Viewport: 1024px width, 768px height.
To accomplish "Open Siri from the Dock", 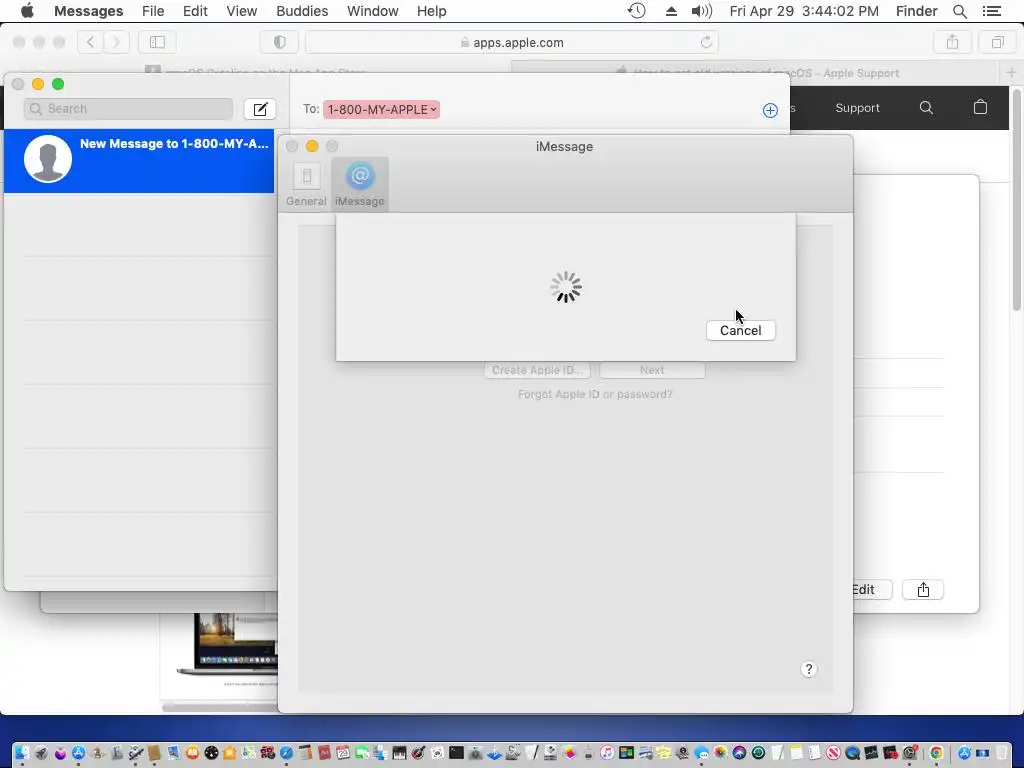I will pyautogui.click(x=739, y=753).
